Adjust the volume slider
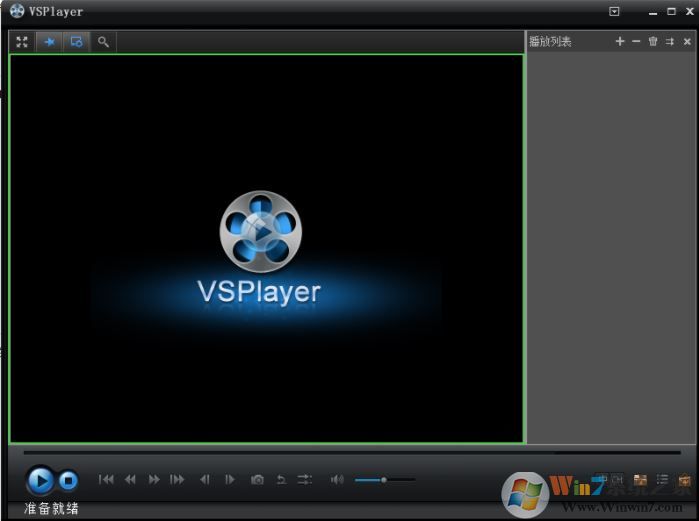The image size is (699, 521). [385, 480]
